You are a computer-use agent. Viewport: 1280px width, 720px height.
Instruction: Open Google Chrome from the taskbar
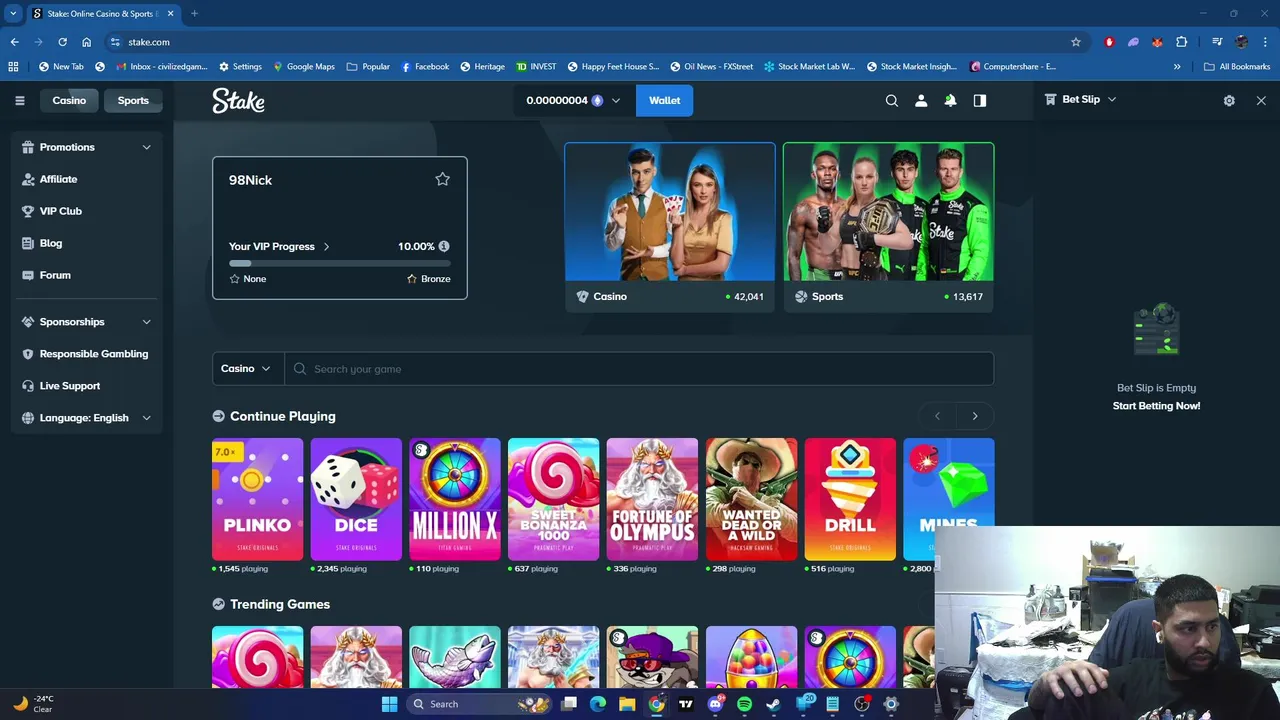(x=656, y=704)
